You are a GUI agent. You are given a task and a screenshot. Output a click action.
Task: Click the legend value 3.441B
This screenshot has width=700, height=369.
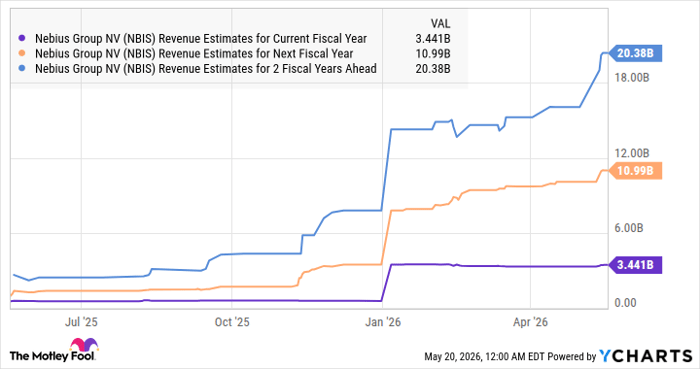point(433,39)
